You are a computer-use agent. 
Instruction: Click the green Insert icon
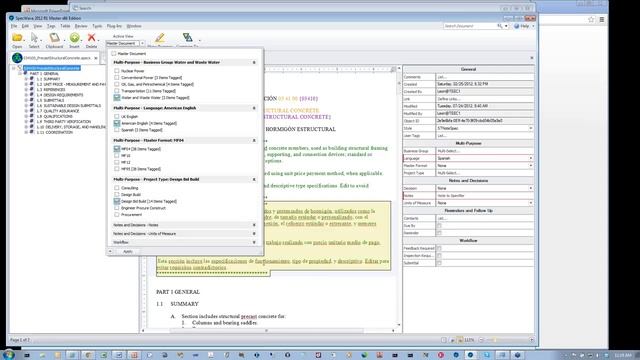pos(74,38)
